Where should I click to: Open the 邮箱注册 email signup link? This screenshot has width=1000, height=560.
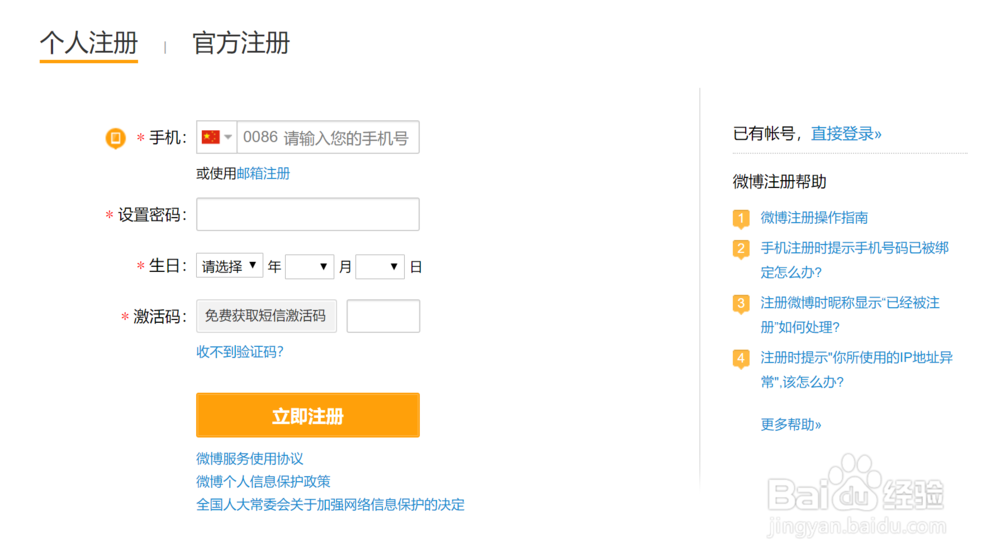[x=263, y=173]
